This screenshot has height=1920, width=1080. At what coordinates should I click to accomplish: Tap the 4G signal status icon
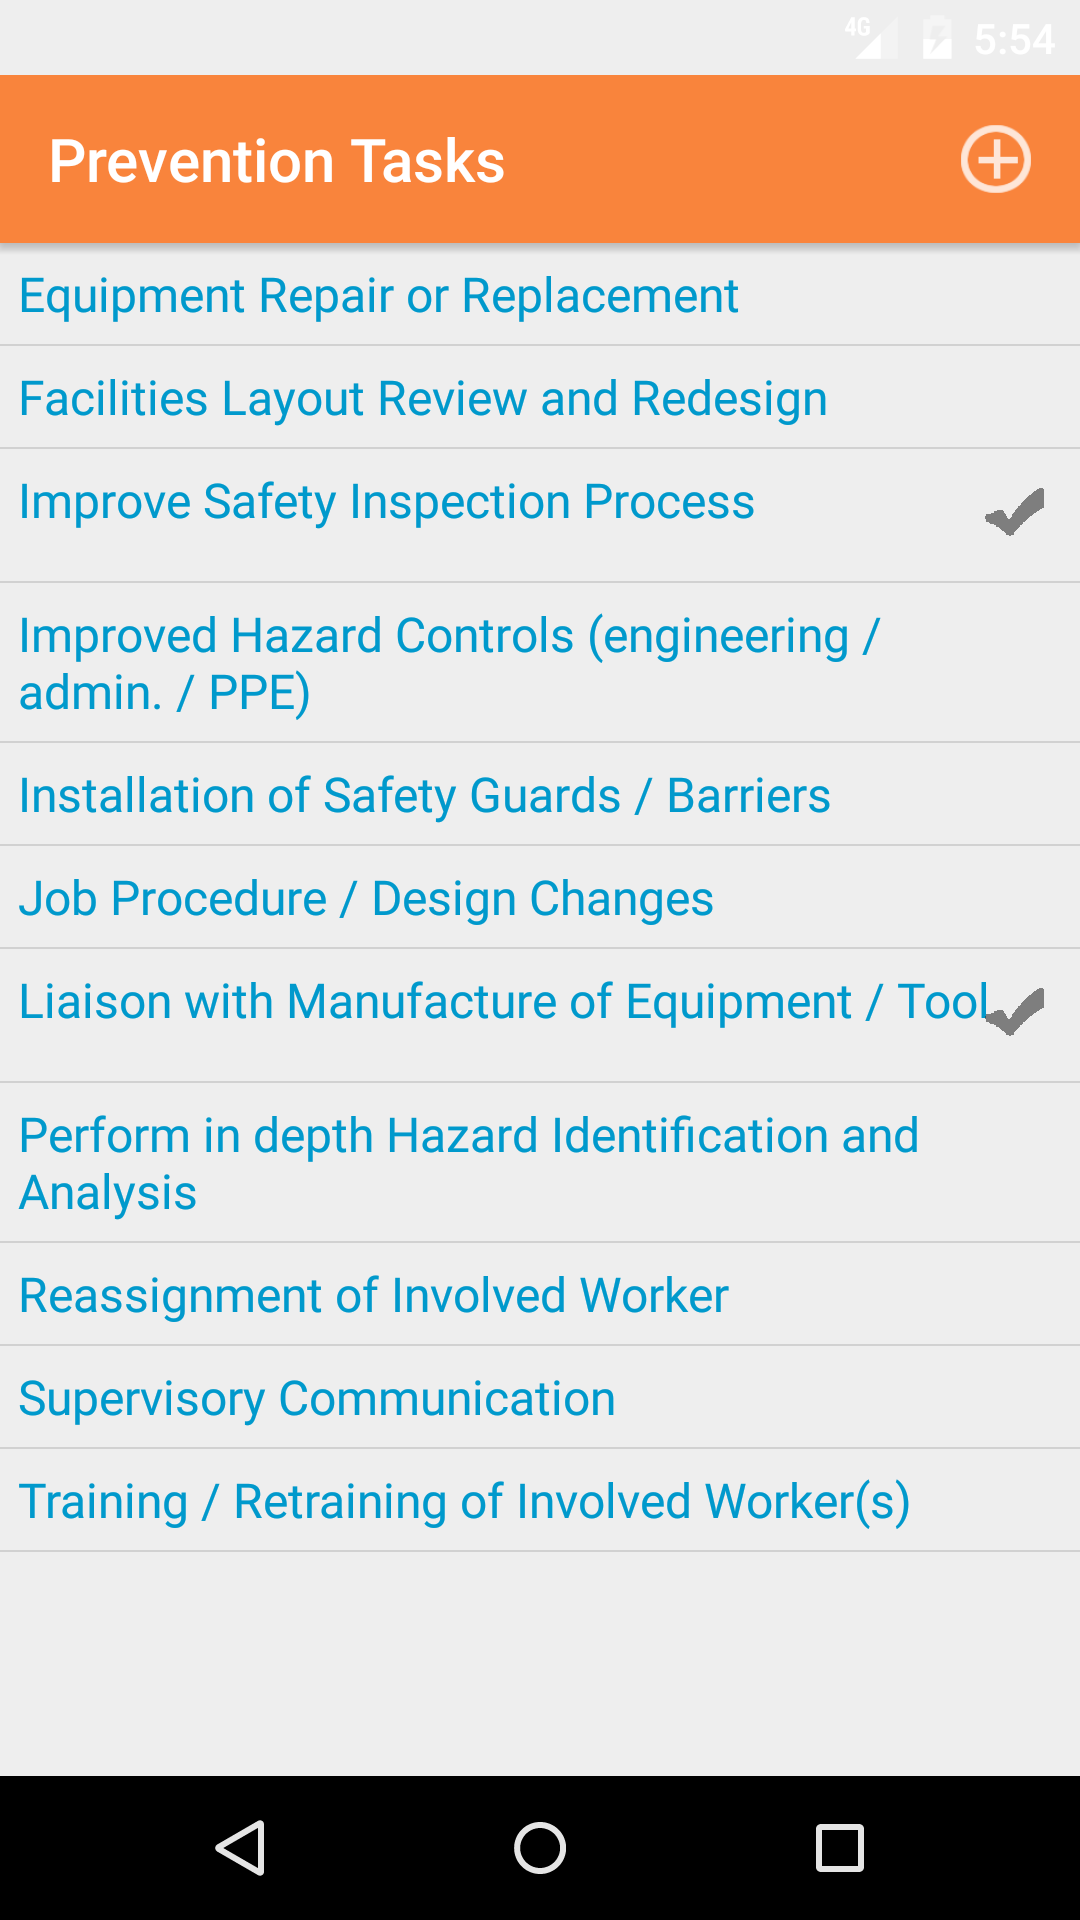[x=867, y=38]
